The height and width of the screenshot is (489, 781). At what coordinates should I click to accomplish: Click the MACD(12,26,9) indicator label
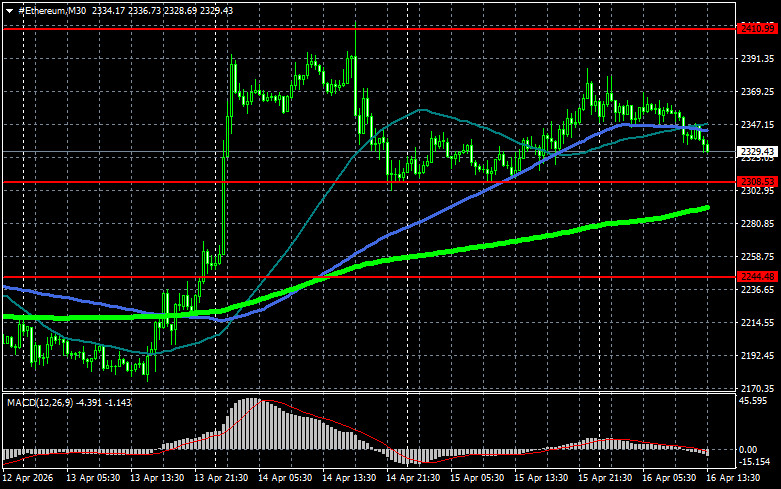pyautogui.click(x=40, y=402)
